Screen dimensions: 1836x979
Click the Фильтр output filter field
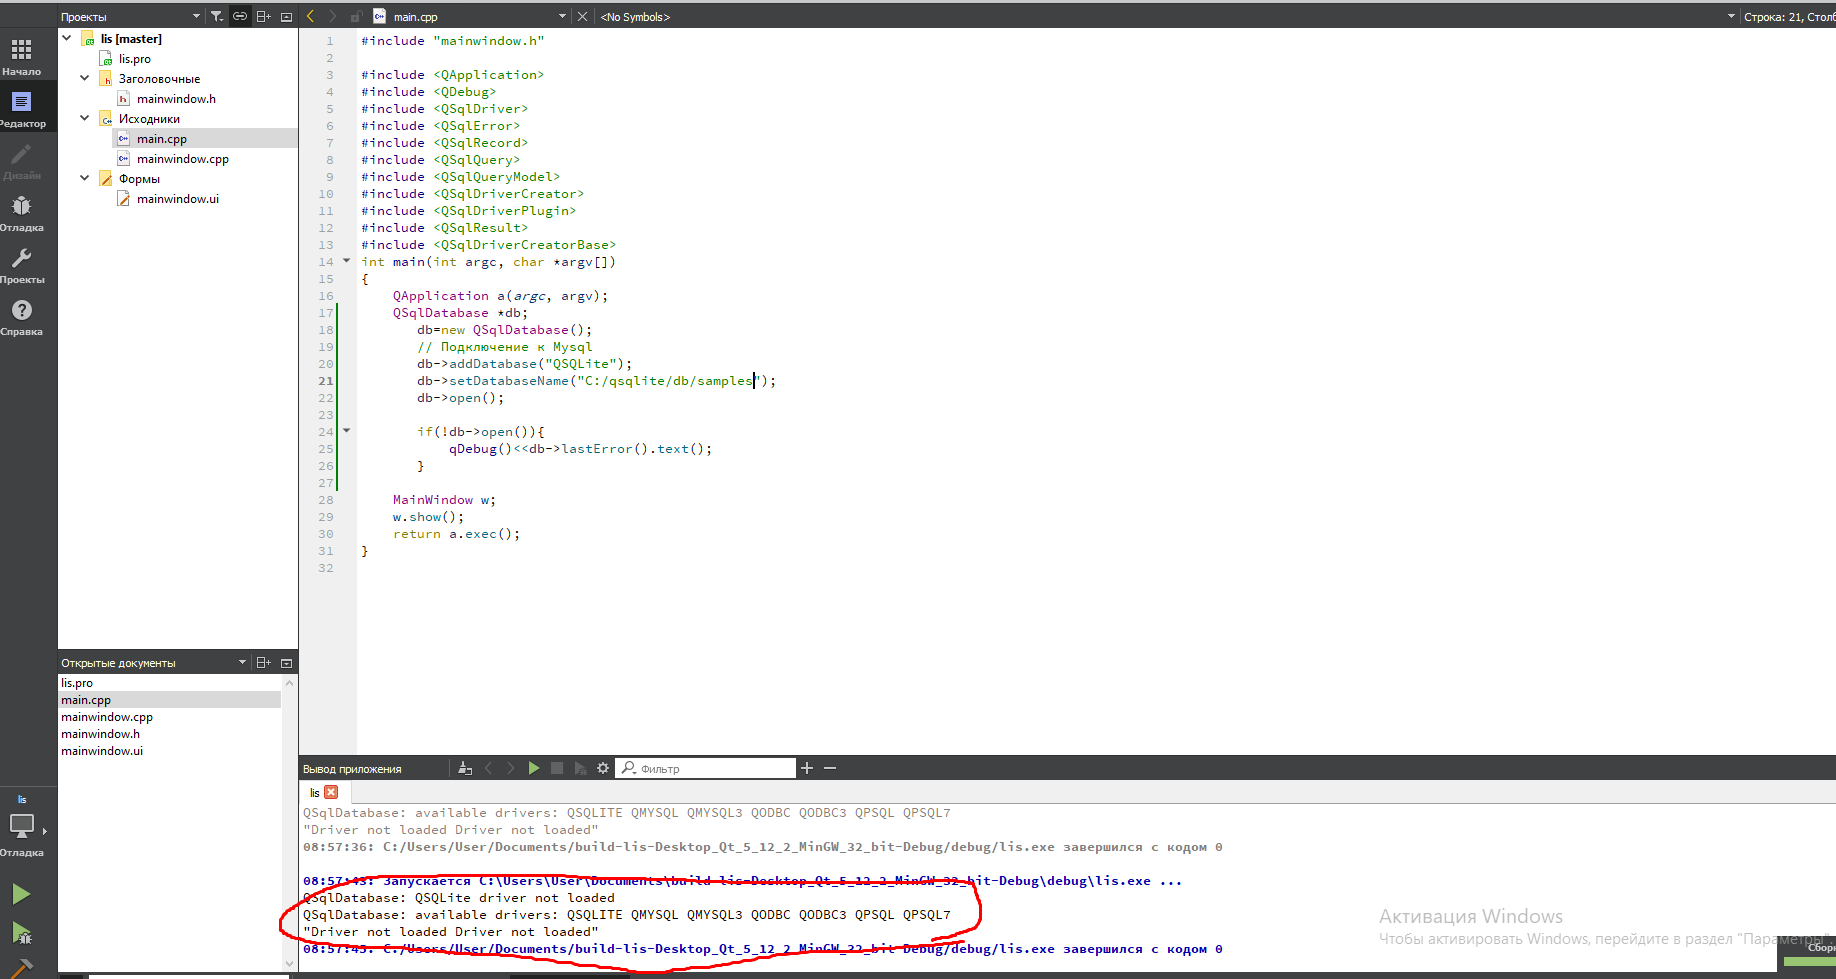(706, 768)
